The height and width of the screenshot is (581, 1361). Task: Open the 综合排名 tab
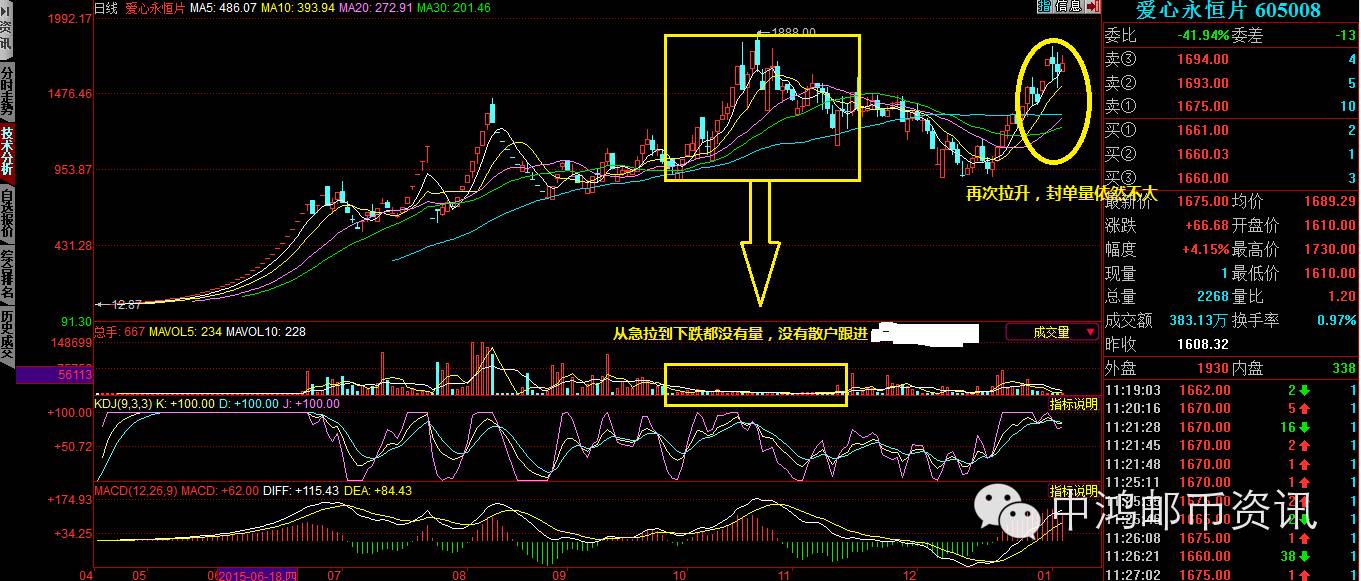[x=7, y=275]
